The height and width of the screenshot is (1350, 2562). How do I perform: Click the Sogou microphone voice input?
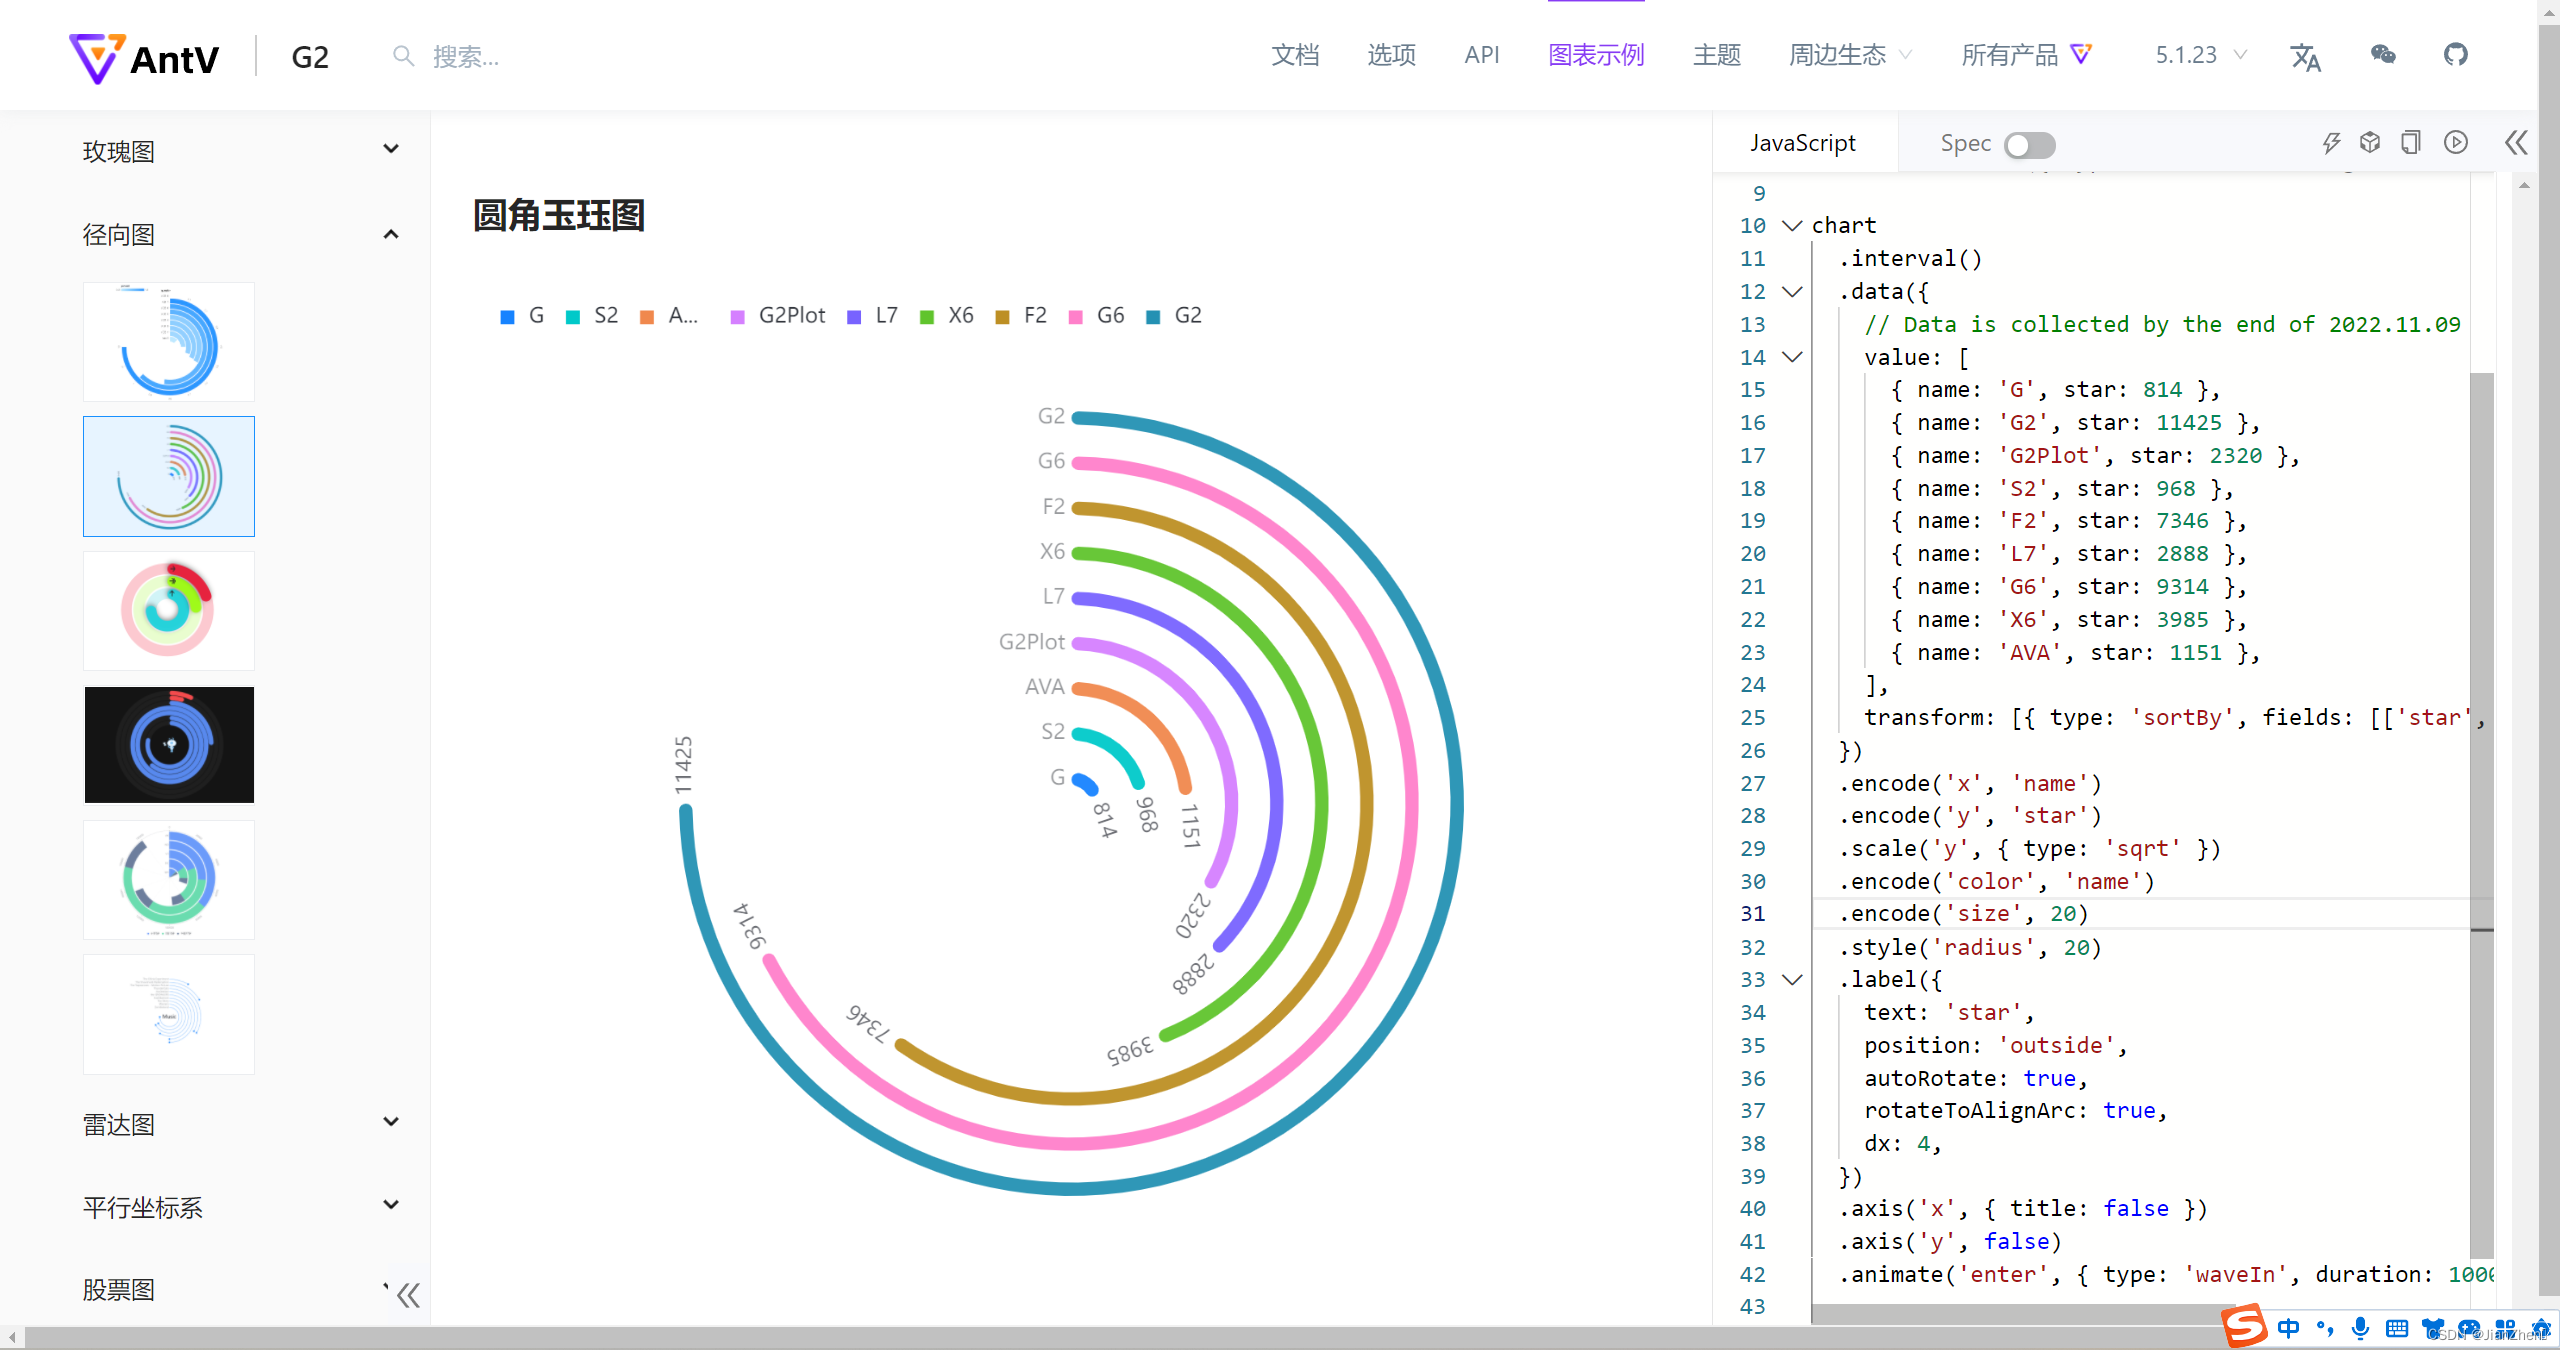2361,1328
